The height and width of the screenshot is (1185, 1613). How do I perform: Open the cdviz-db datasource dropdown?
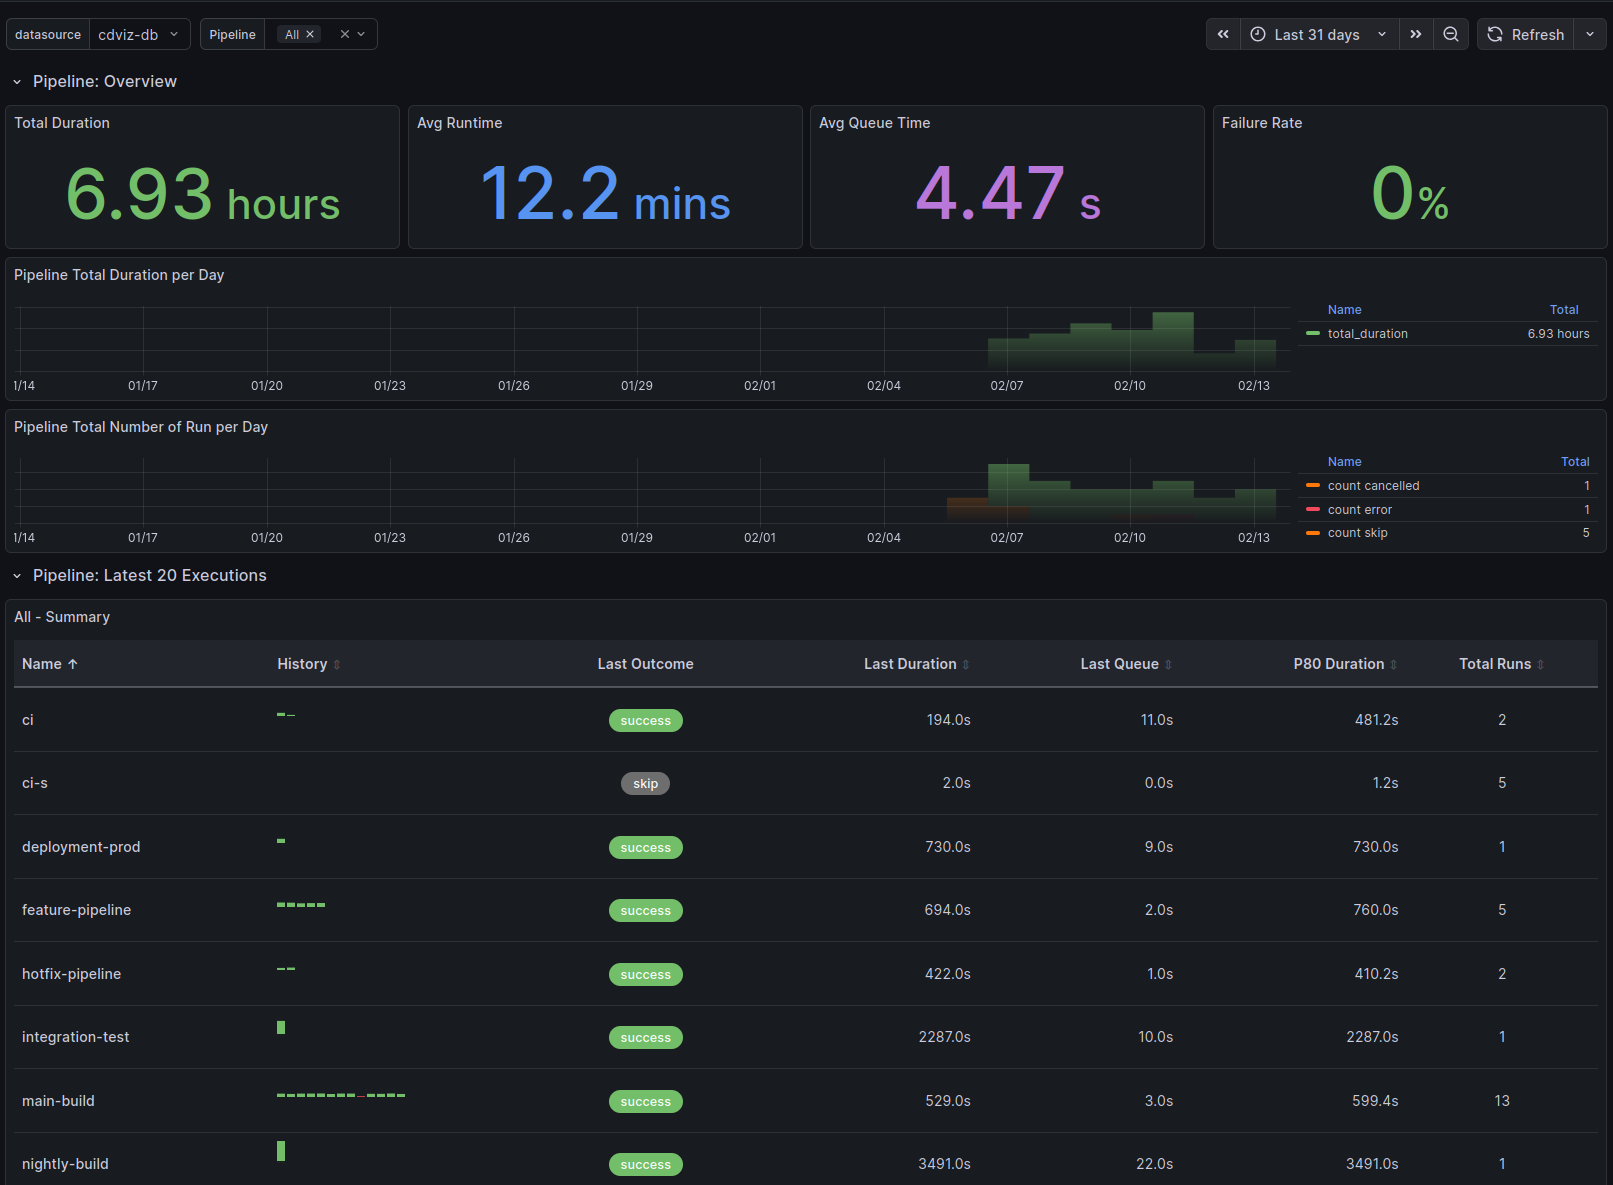tap(139, 33)
